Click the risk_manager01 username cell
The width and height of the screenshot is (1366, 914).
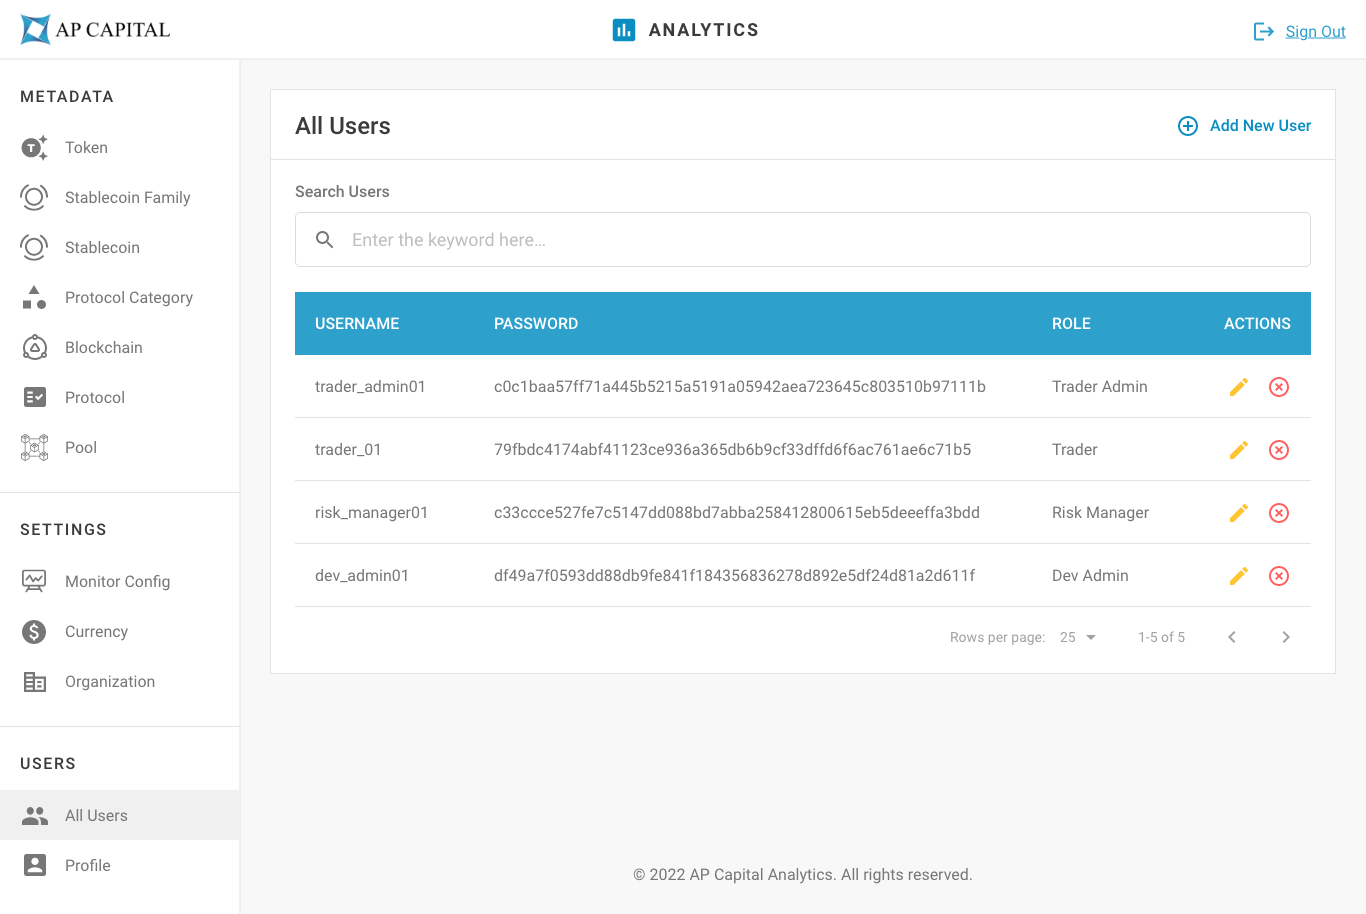[371, 513]
